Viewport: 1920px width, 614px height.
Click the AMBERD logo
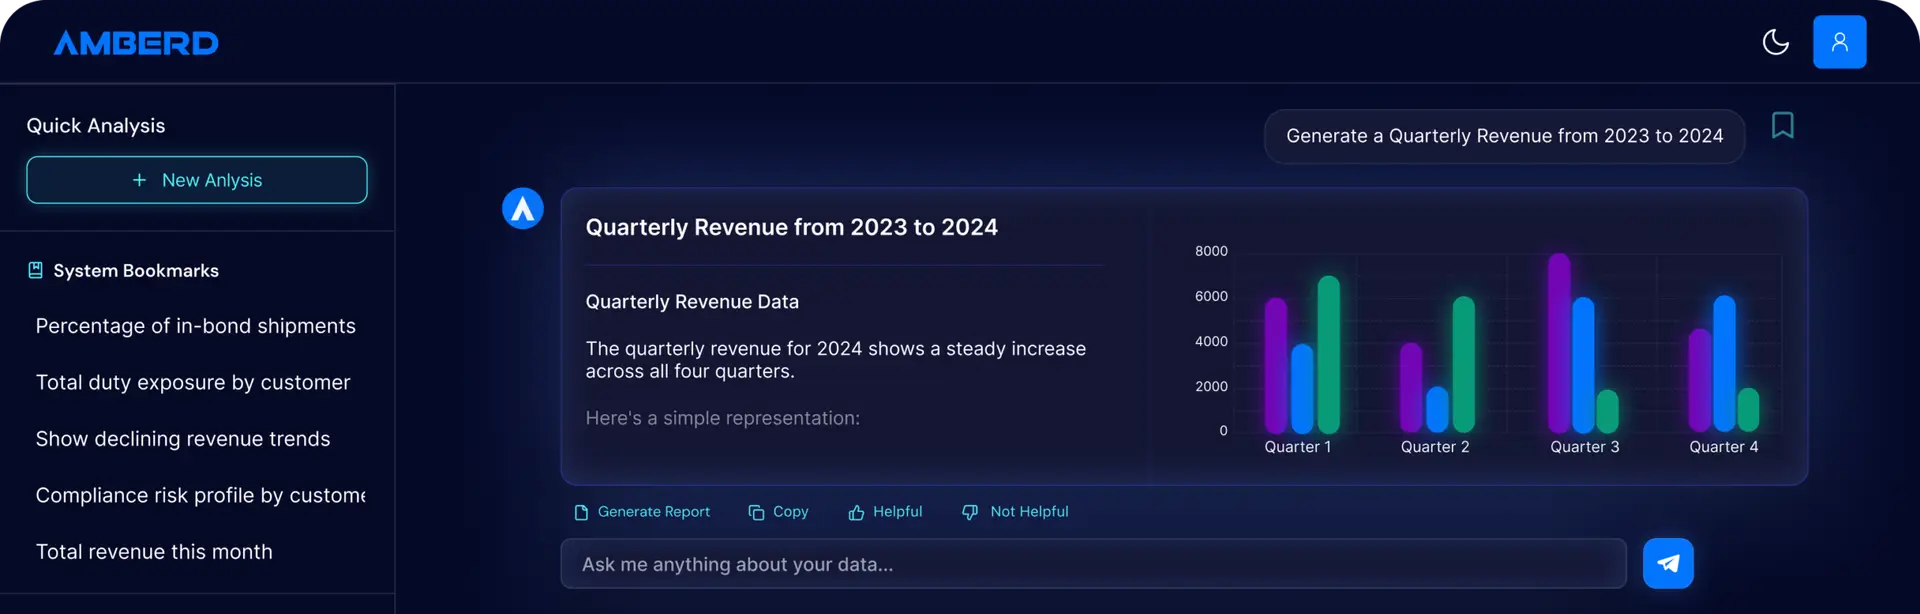136,43
